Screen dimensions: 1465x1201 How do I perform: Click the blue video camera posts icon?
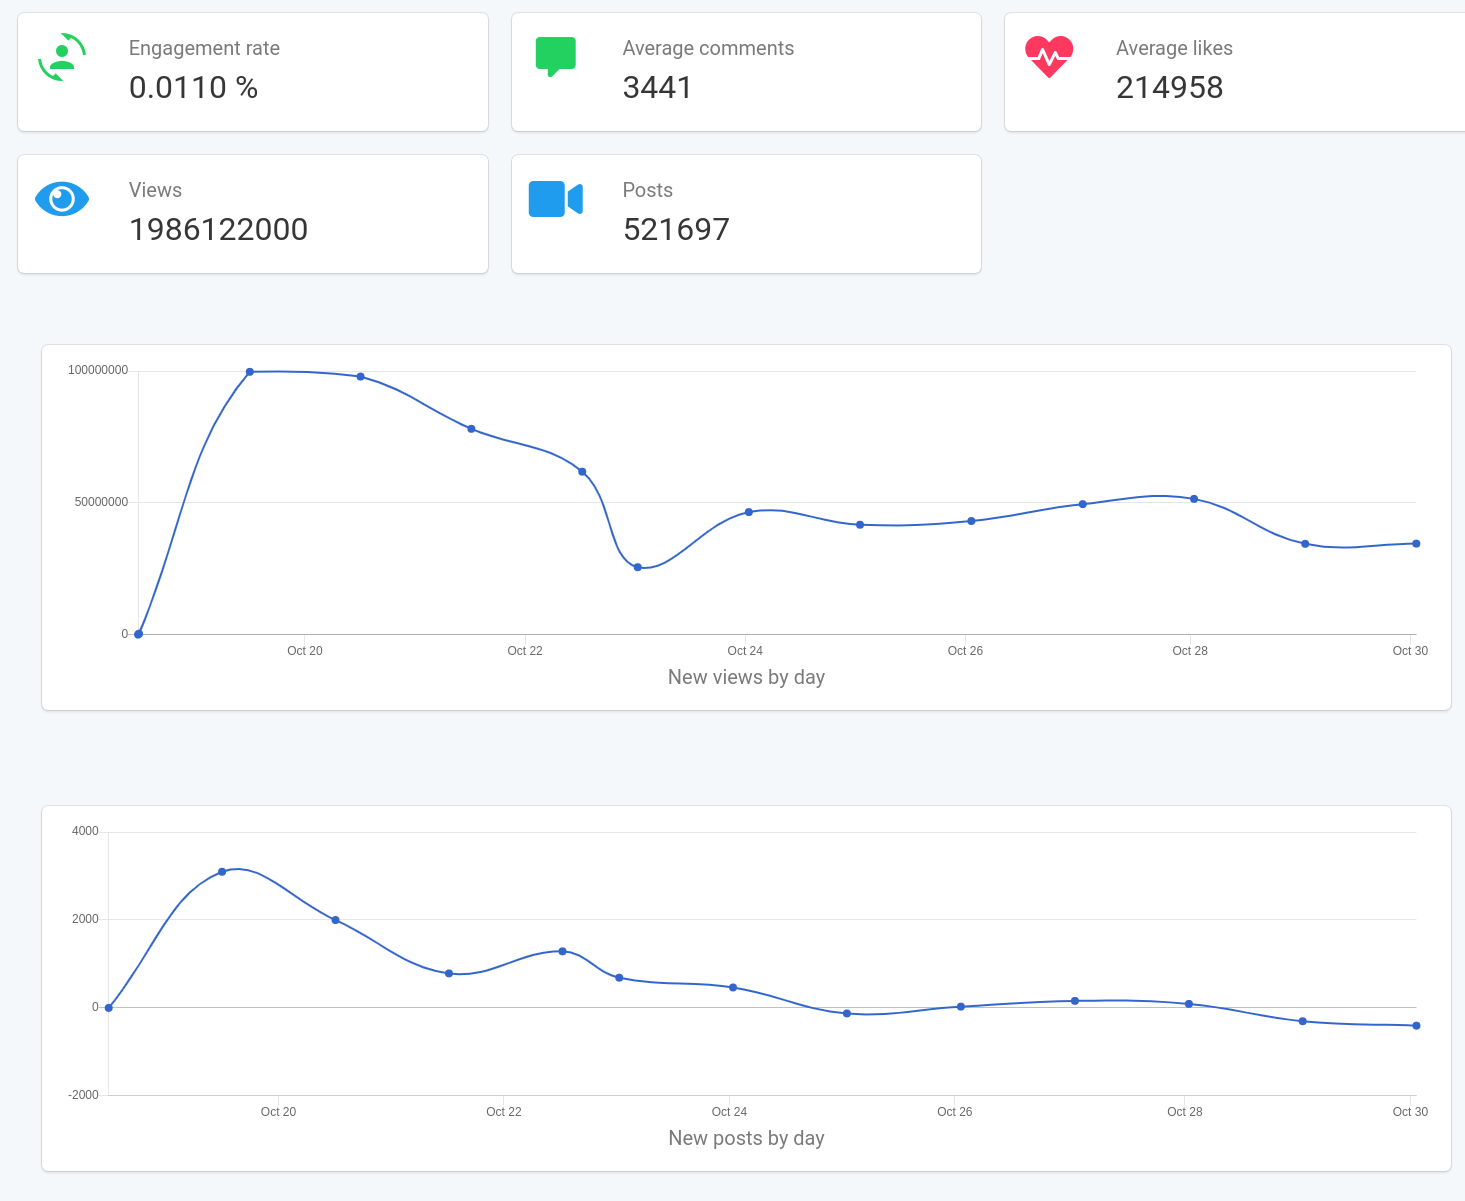pyautogui.click(x=556, y=199)
